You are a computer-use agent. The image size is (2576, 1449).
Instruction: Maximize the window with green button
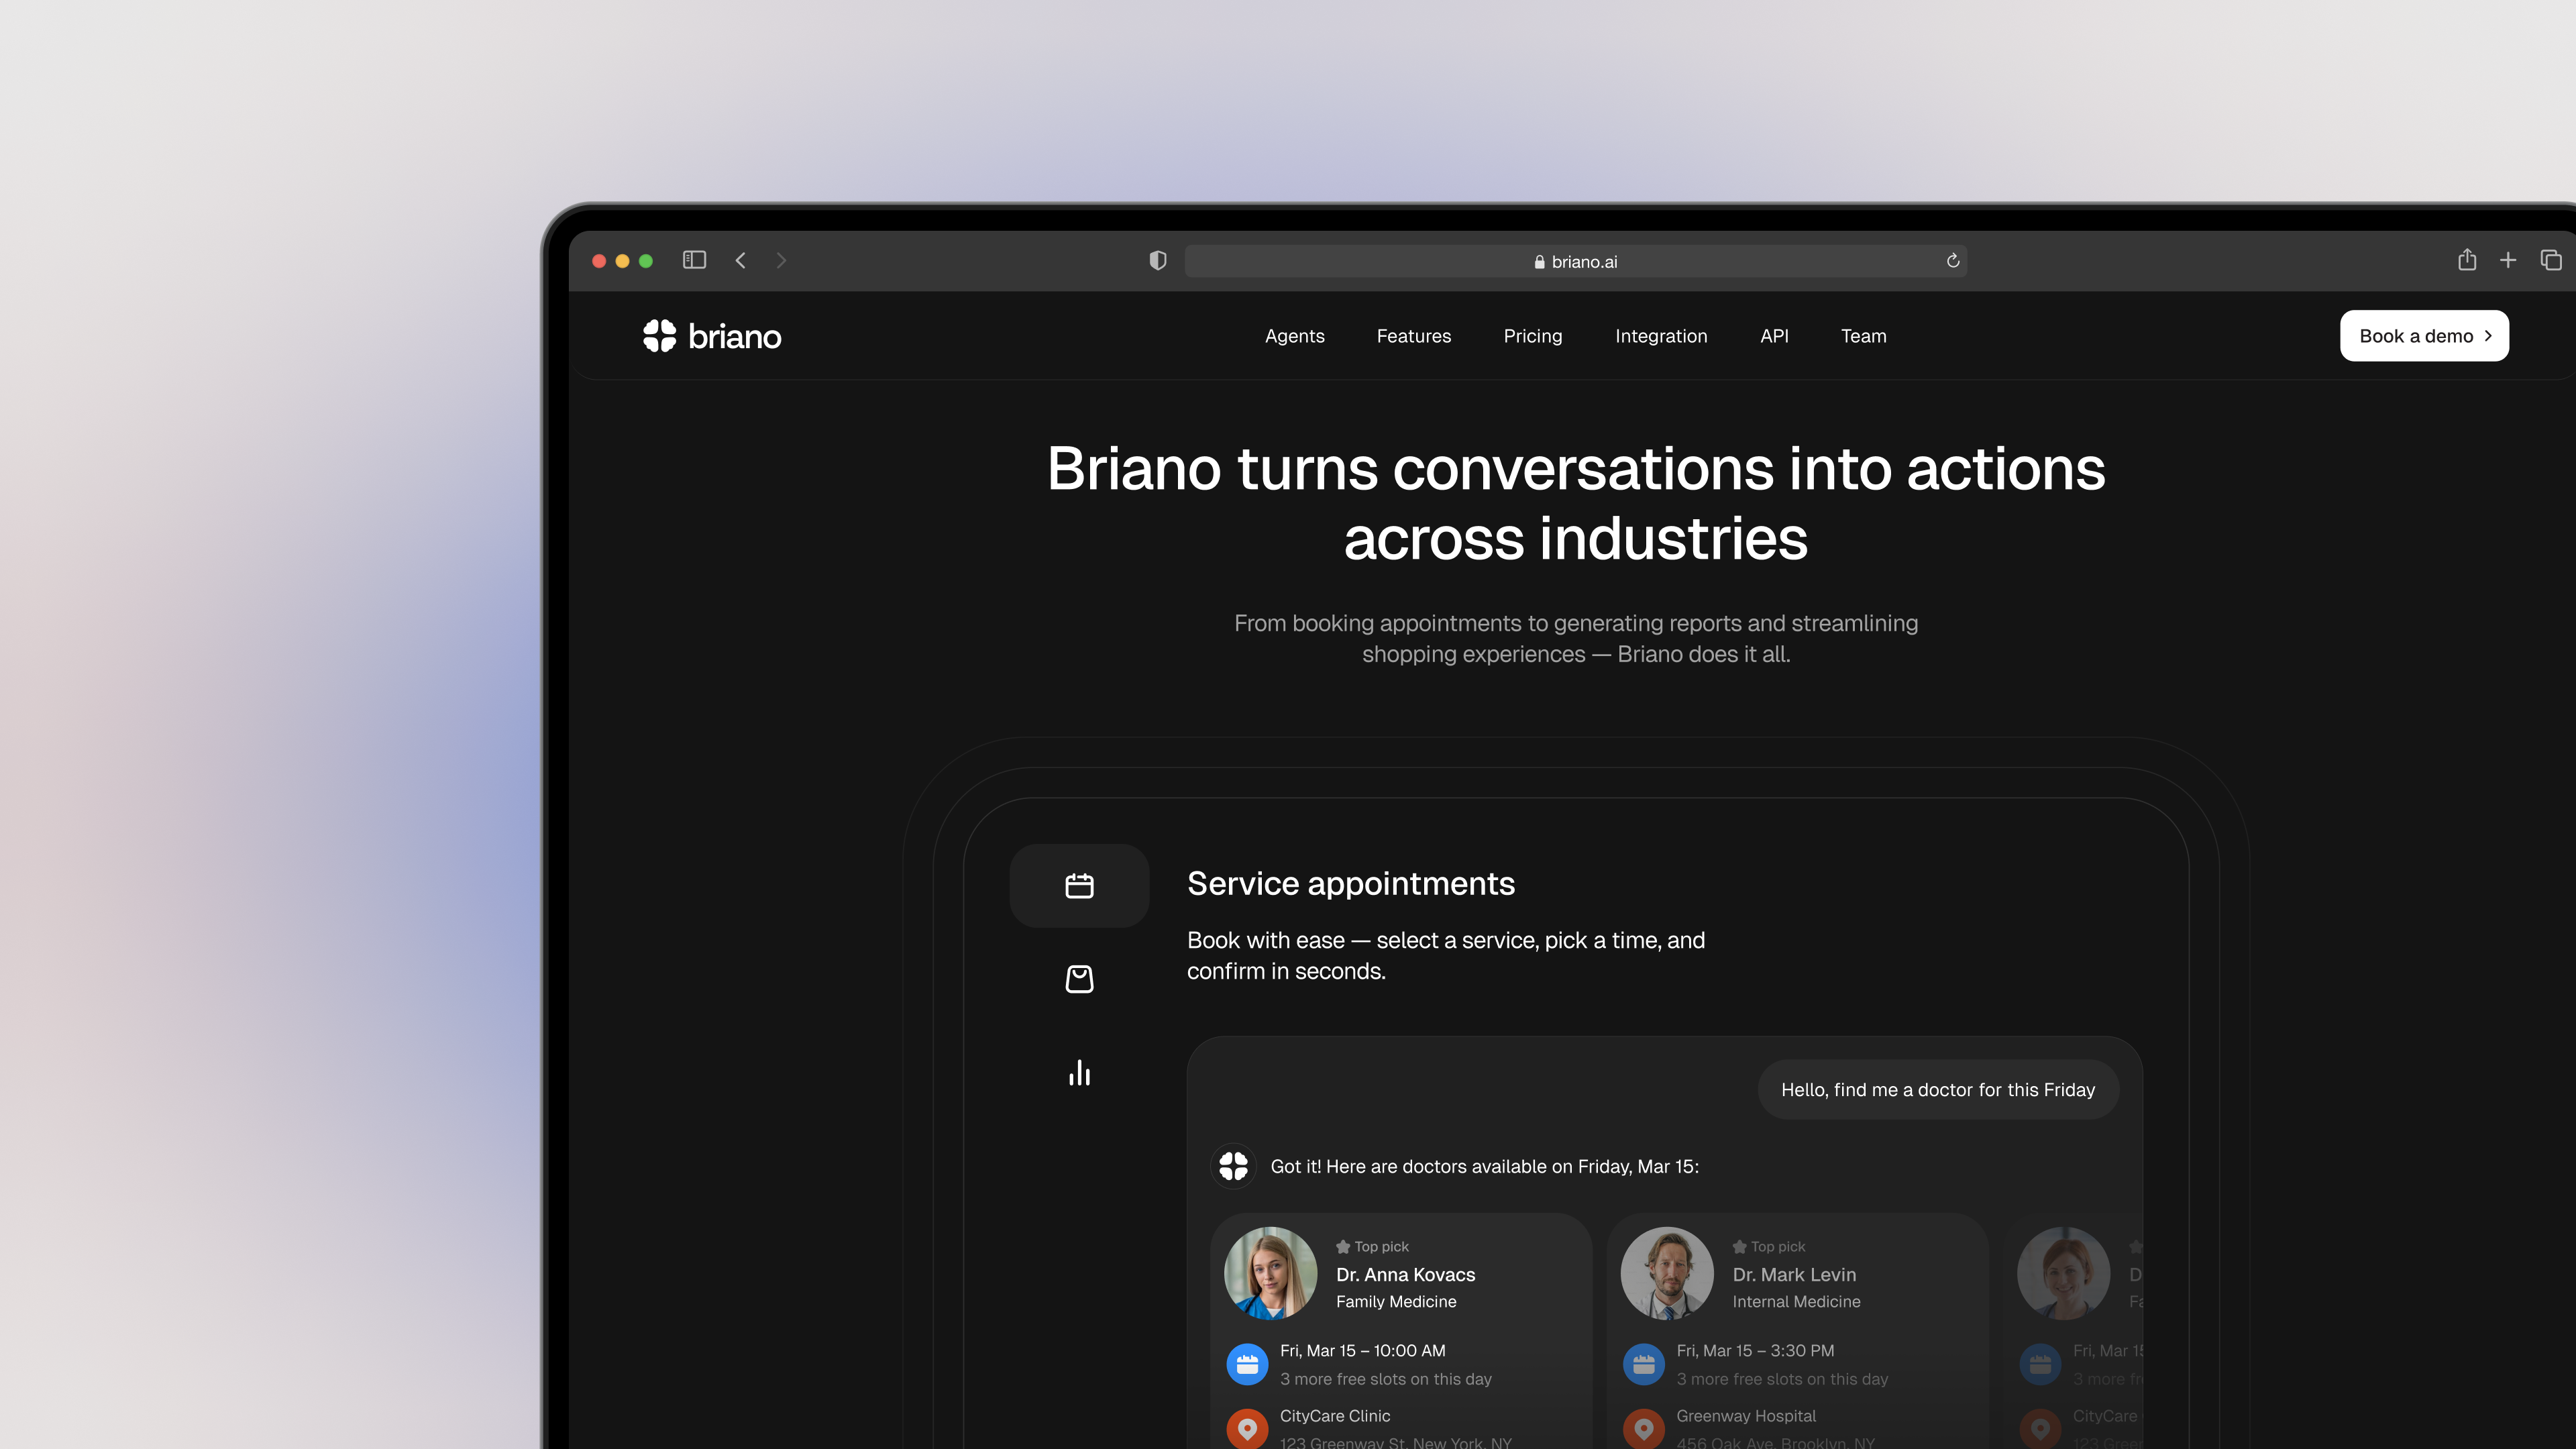coord(646,261)
